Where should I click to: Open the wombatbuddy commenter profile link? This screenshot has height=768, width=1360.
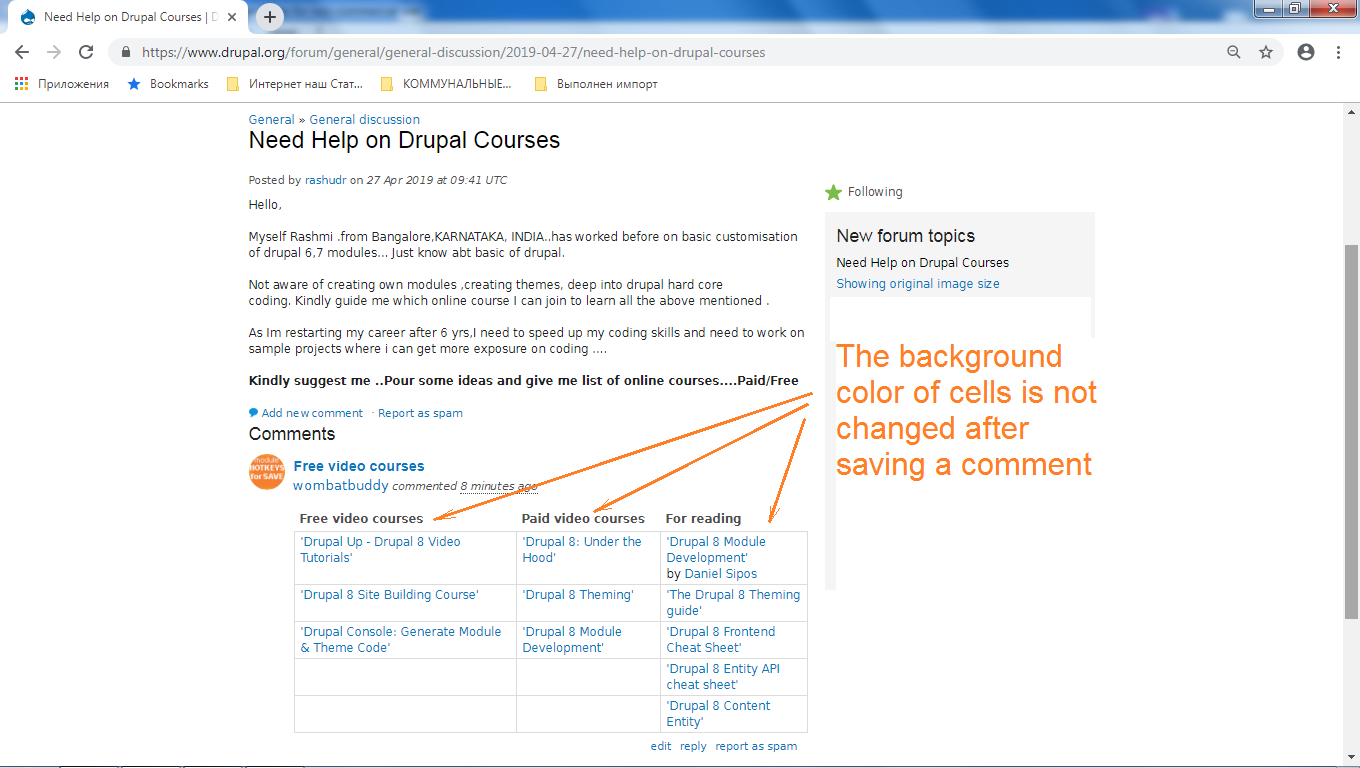click(341, 486)
